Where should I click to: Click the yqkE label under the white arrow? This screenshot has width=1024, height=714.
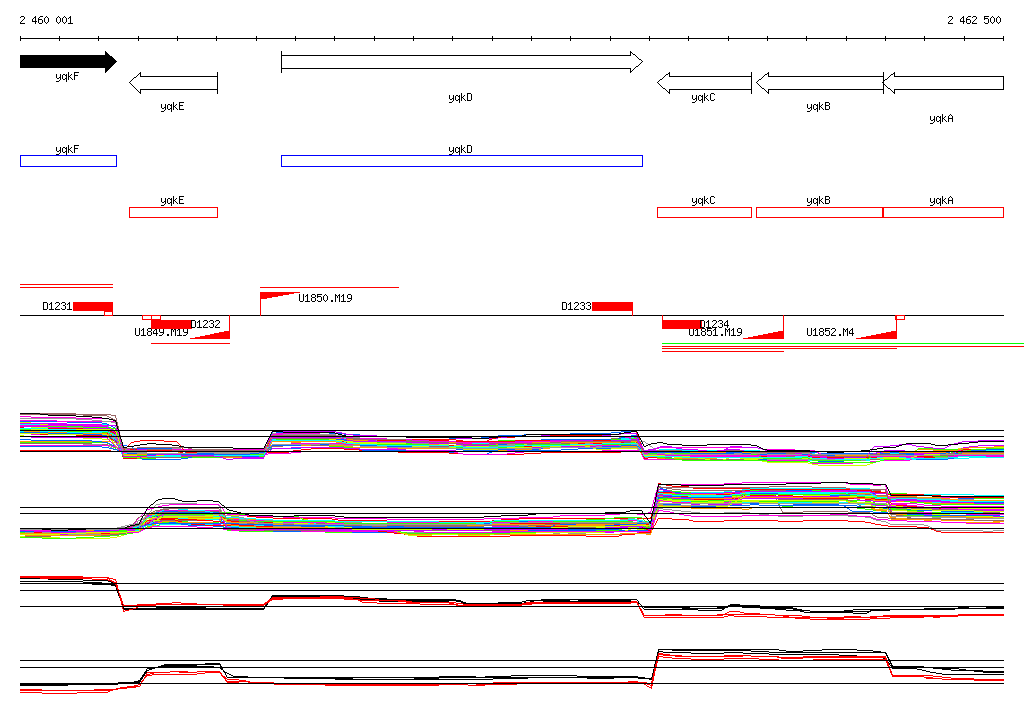[172, 107]
